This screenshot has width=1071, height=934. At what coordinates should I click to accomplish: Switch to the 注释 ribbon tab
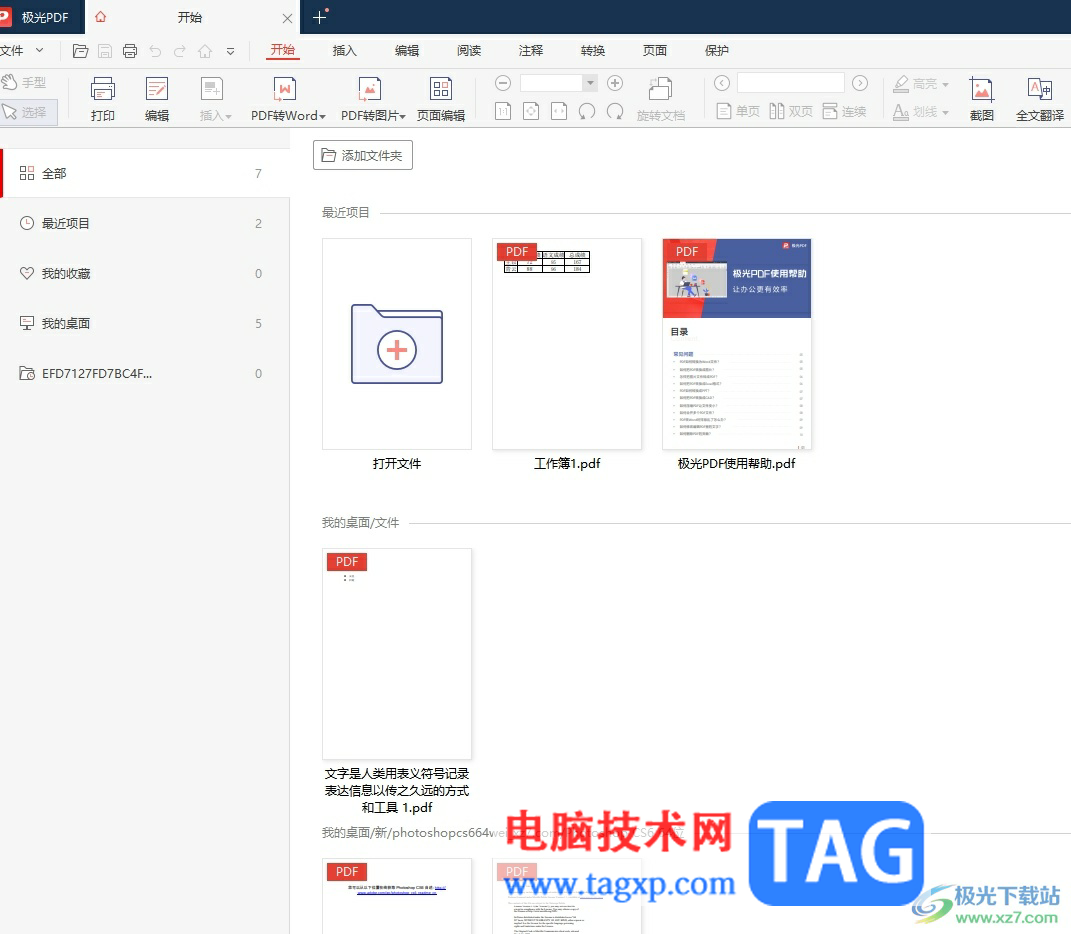pos(531,51)
